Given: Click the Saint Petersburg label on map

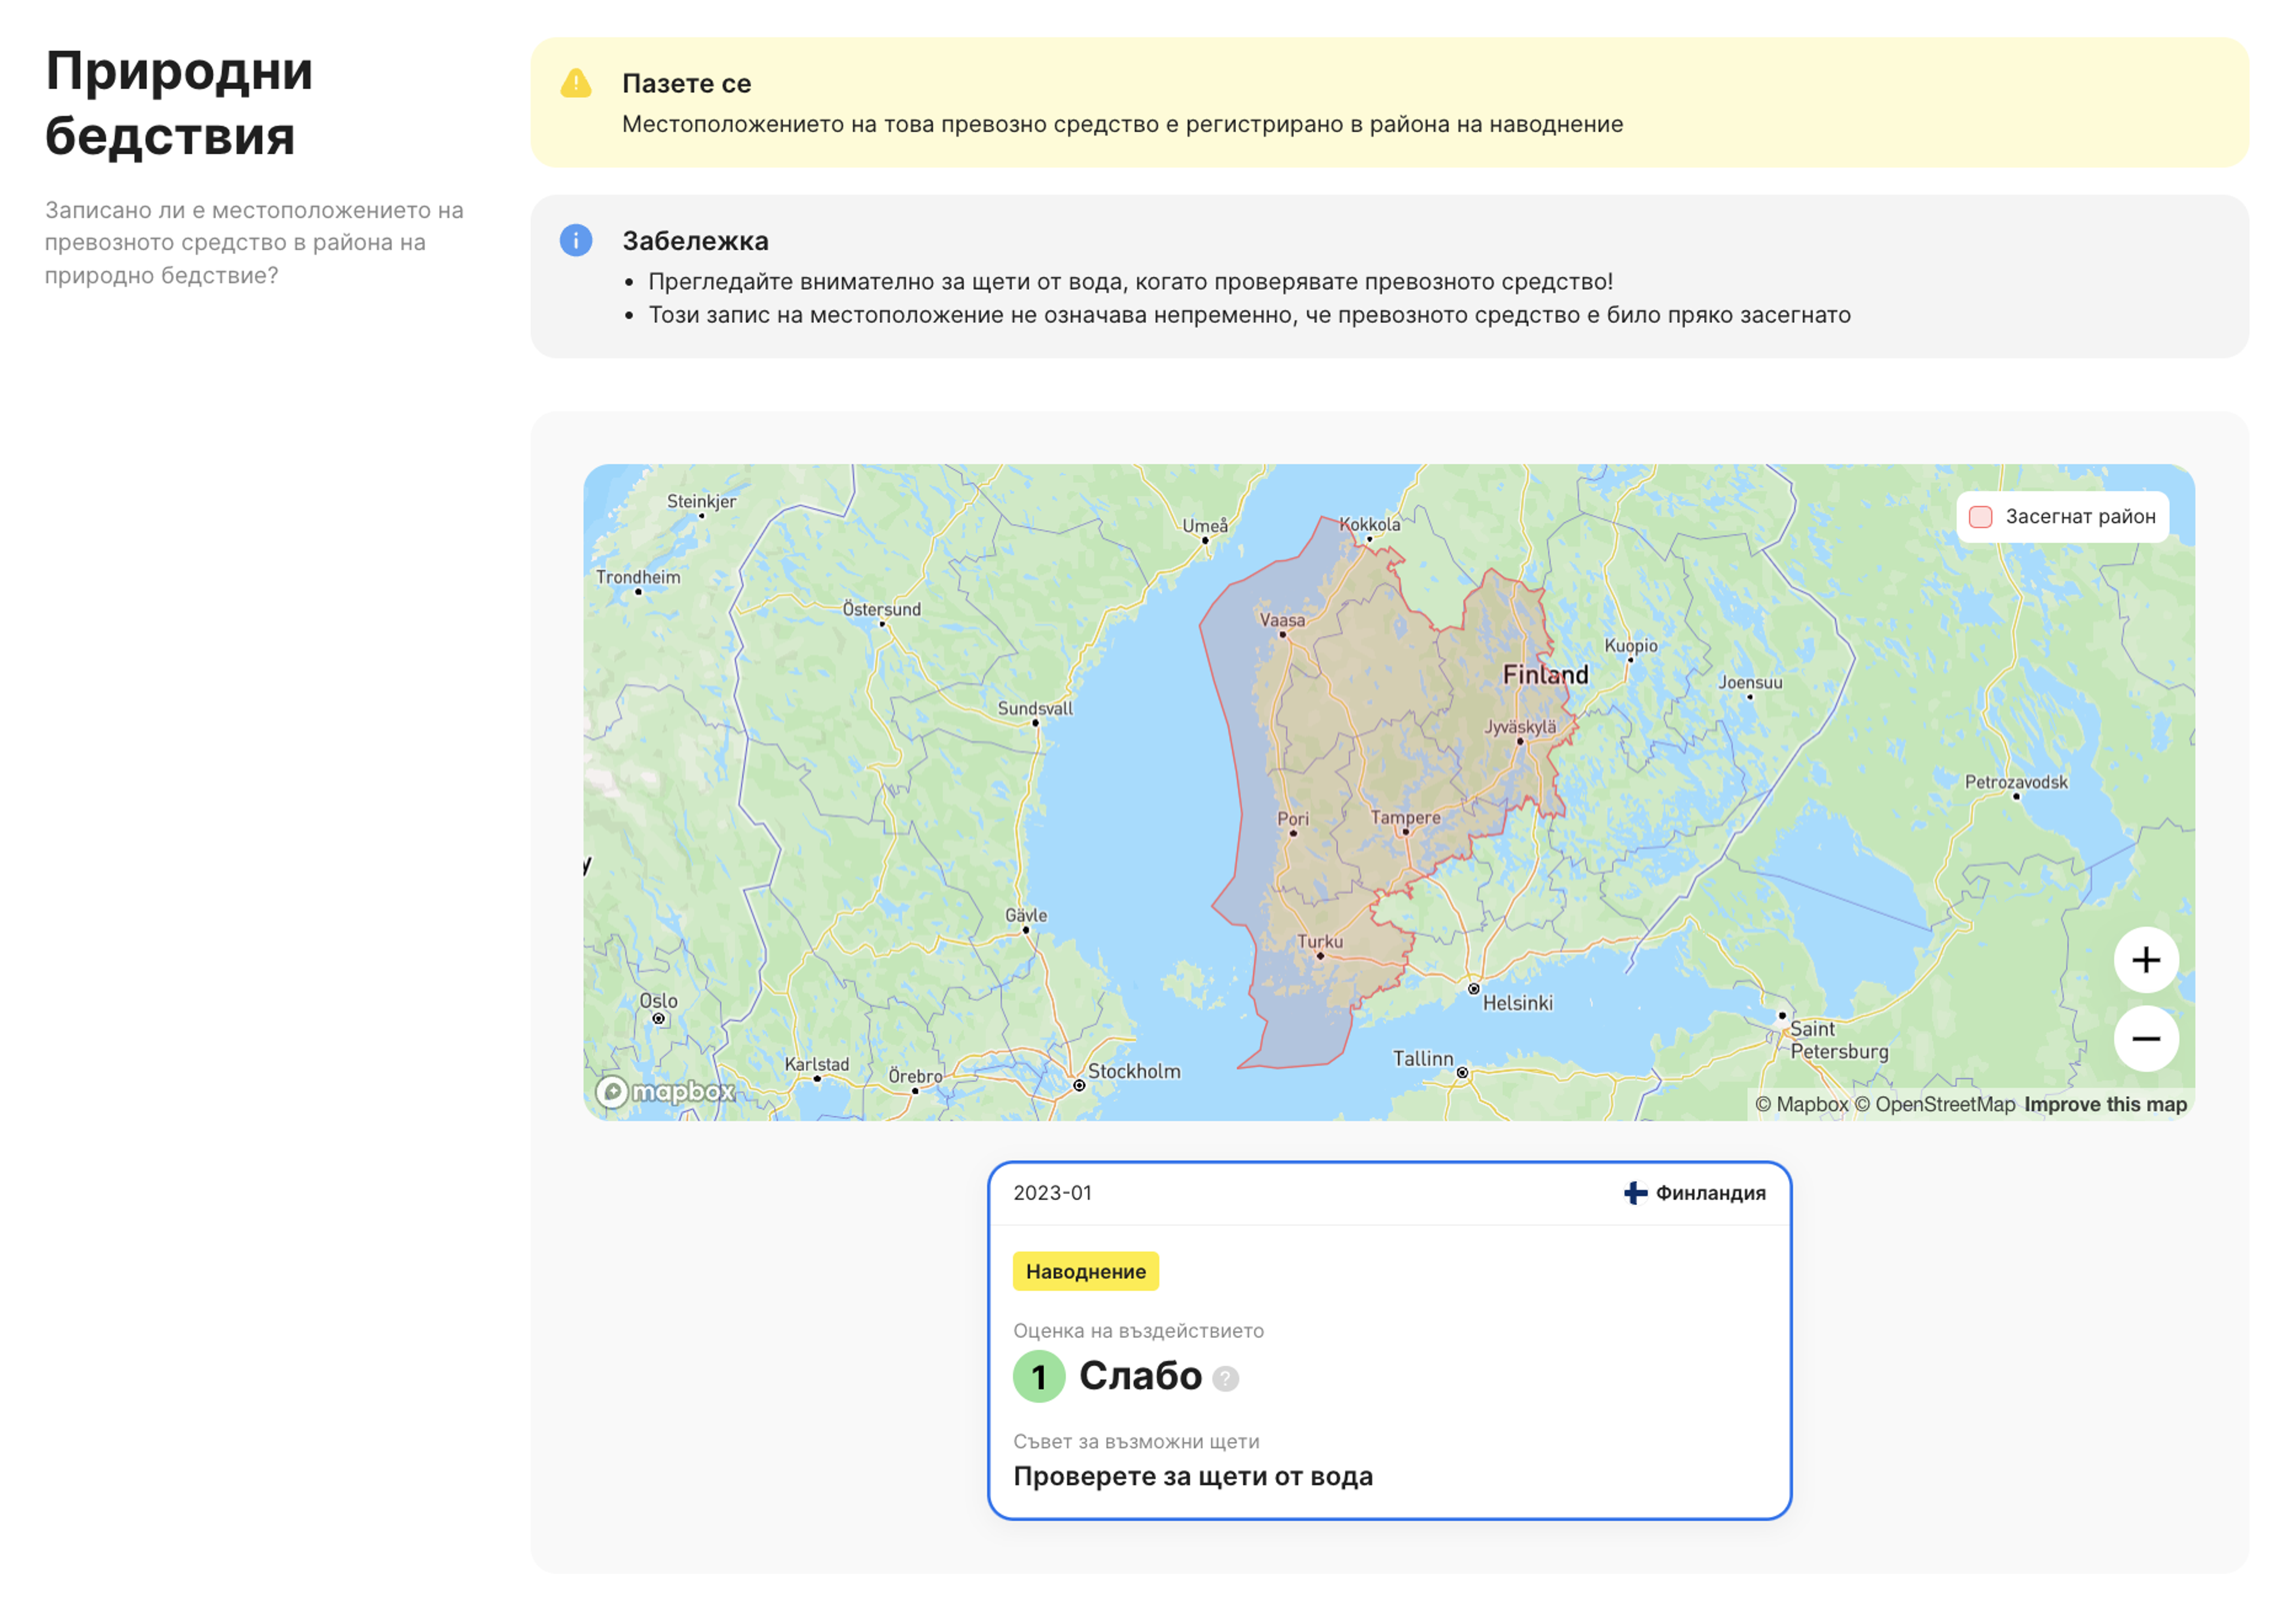Looking at the screenshot, I should [x=1838, y=1040].
